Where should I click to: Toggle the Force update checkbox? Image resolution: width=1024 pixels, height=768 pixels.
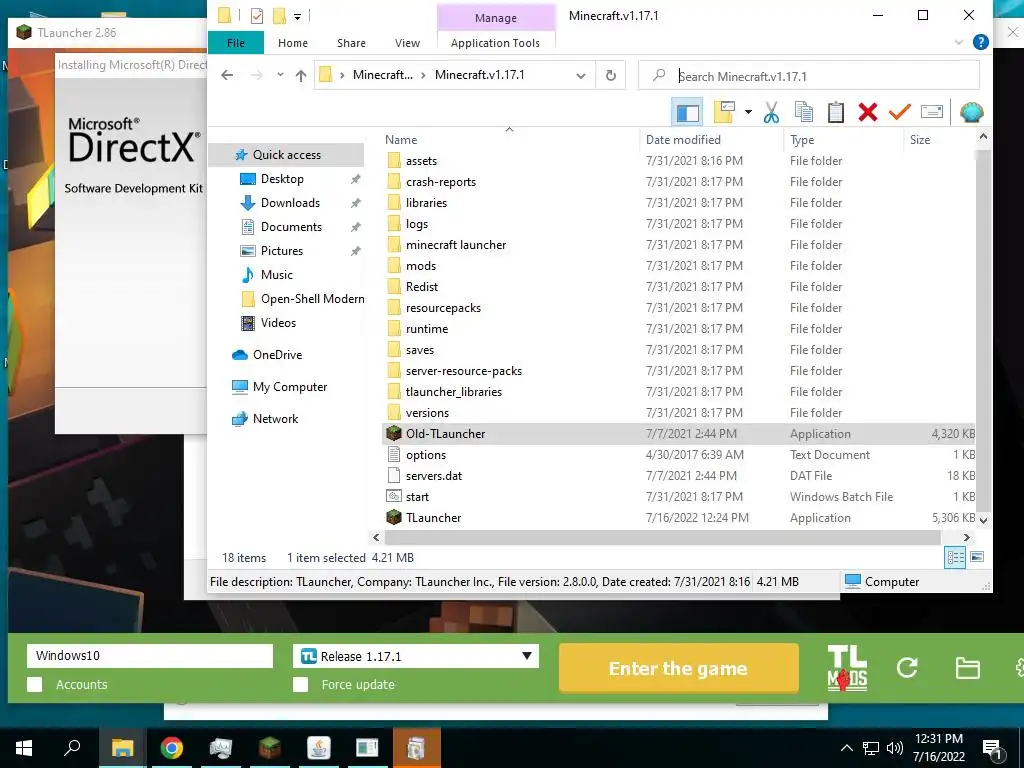pyautogui.click(x=300, y=684)
